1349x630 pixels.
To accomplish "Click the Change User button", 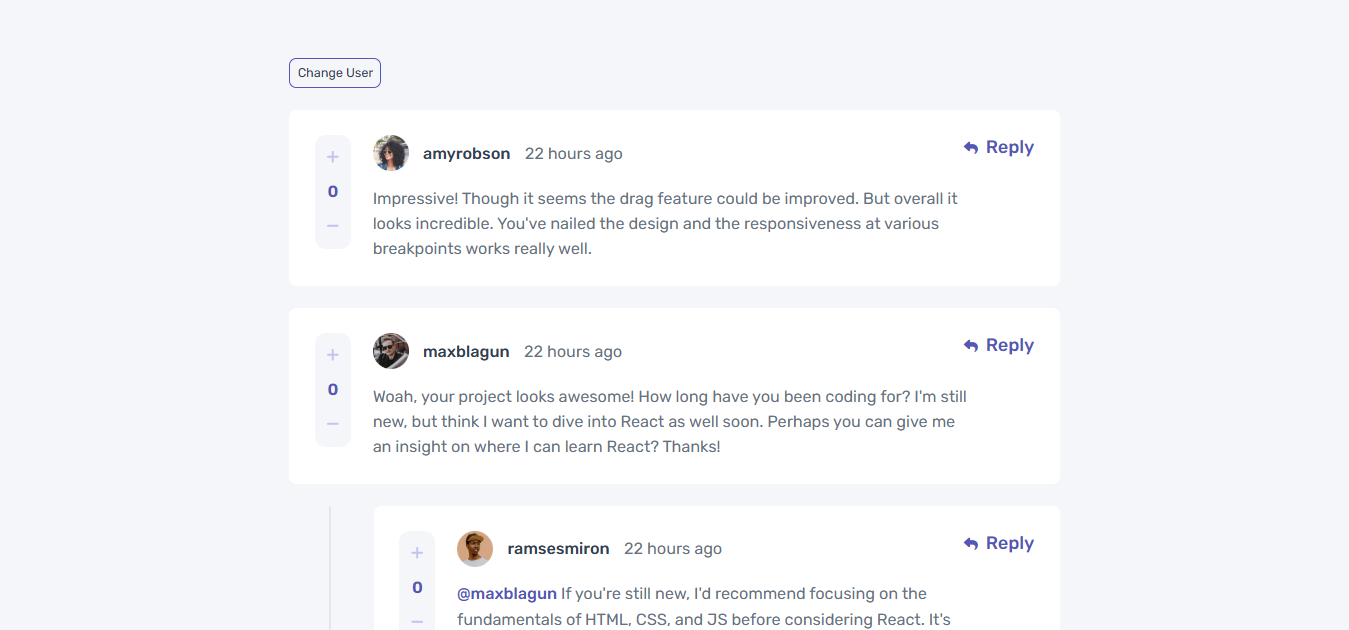I will (335, 73).
